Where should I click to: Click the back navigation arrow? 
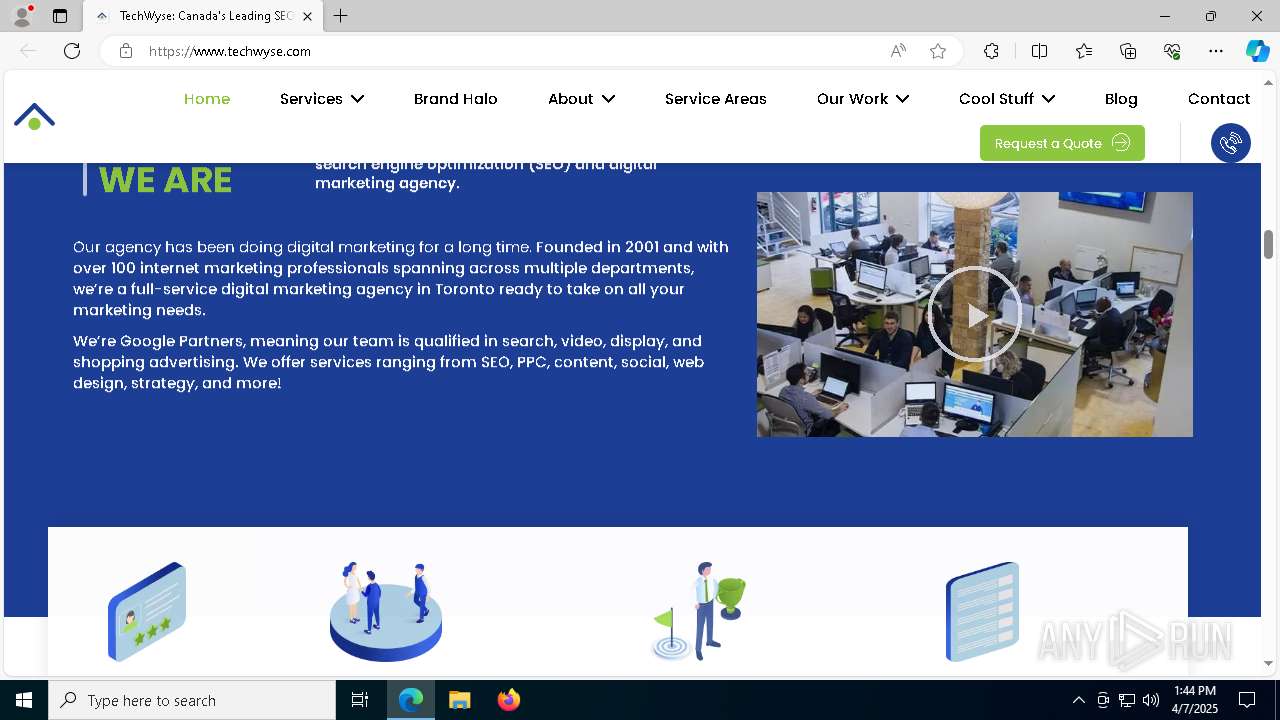pos(28,51)
